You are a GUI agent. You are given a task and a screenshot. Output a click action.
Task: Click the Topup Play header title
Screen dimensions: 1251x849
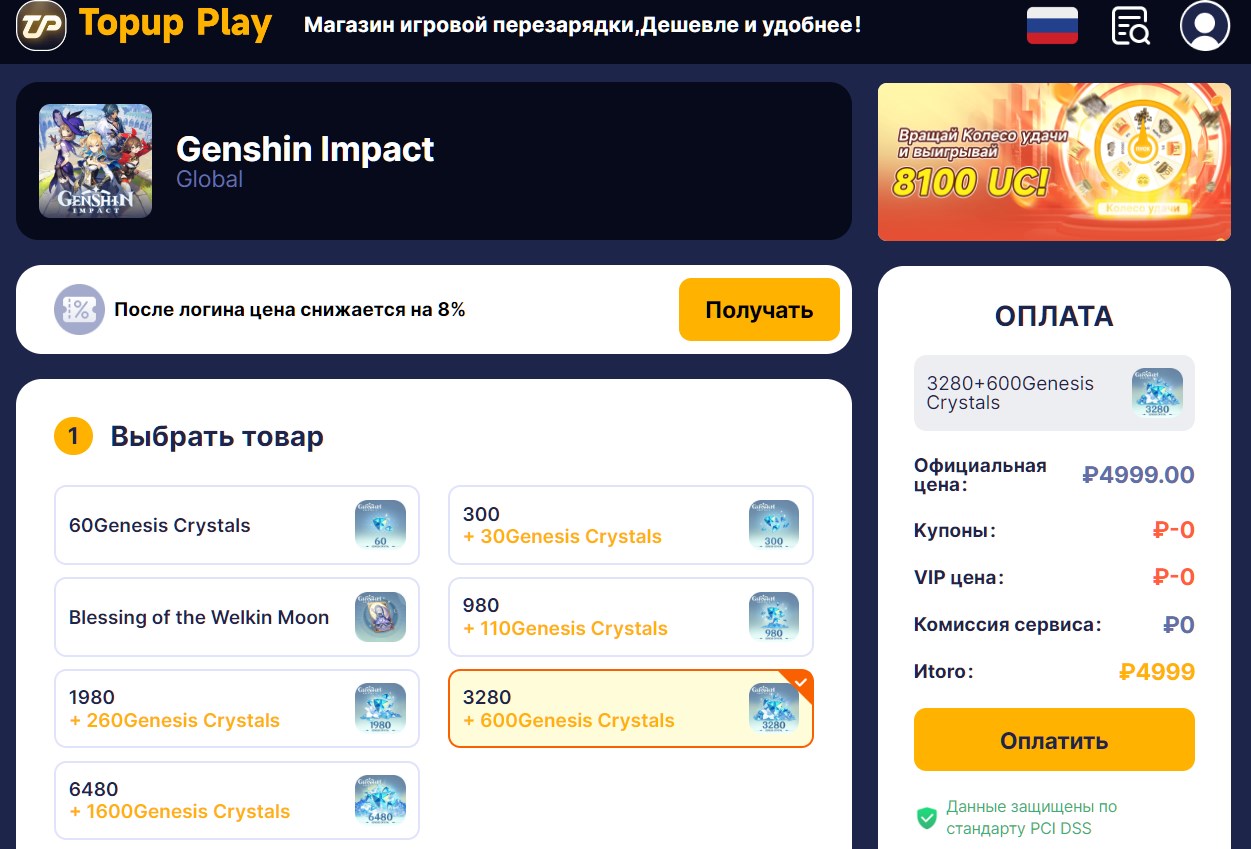click(176, 26)
